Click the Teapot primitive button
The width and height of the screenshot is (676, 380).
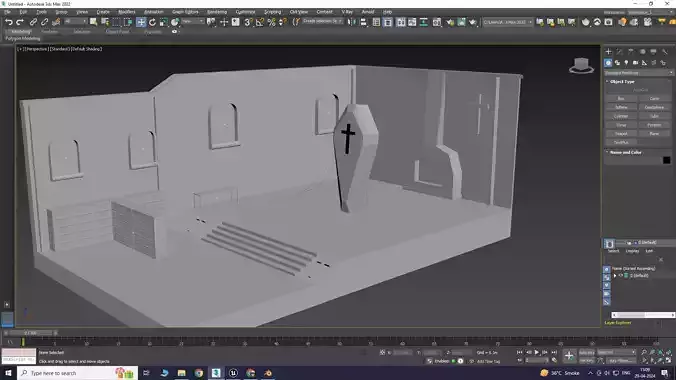pyautogui.click(x=621, y=134)
